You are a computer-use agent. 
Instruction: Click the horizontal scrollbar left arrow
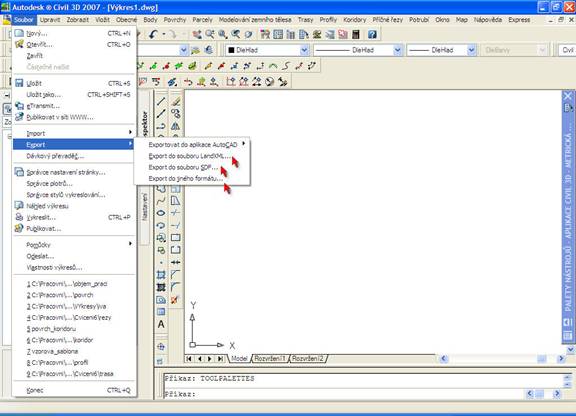[x=444, y=359]
